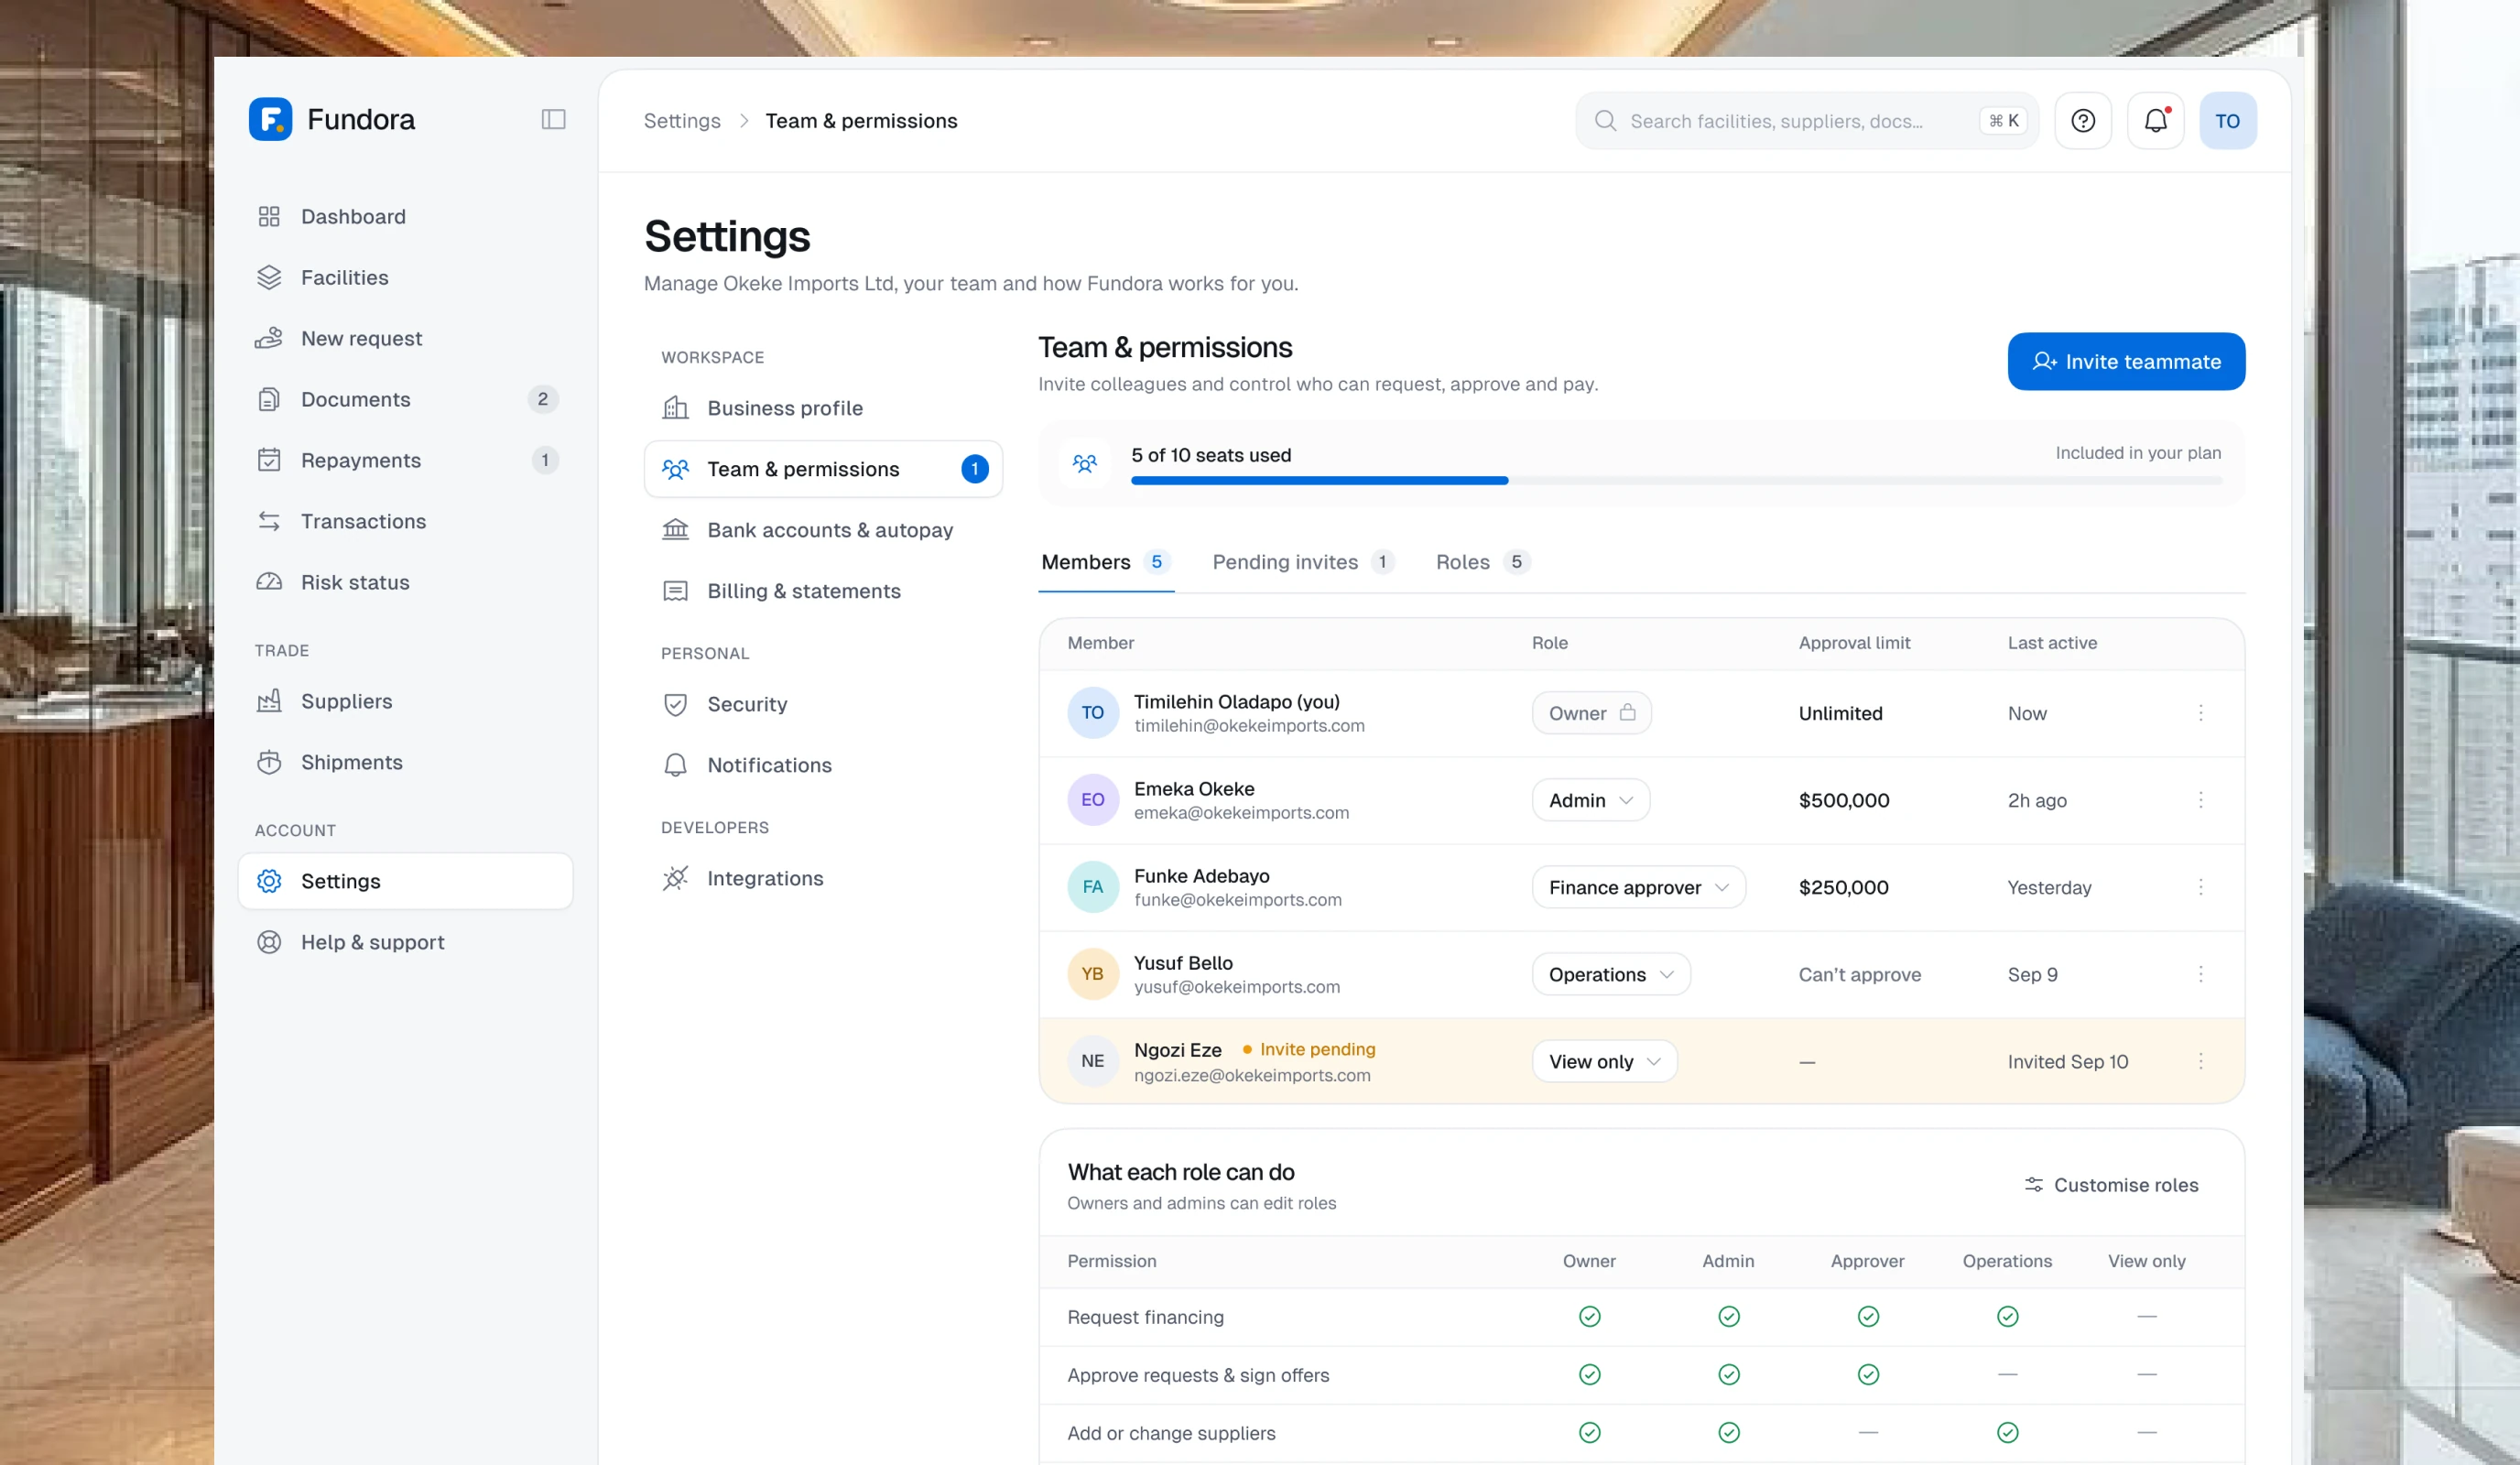Click the NE avatar for Ngozi Eze
Viewport: 2520px width, 1465px height.
click(1093, 1061)
